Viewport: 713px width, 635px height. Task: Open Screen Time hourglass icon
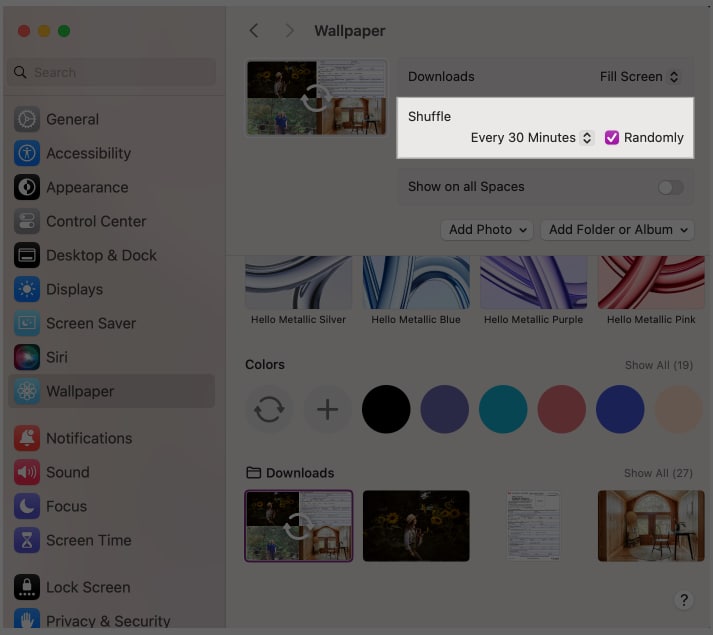click(x=27, y=540)
